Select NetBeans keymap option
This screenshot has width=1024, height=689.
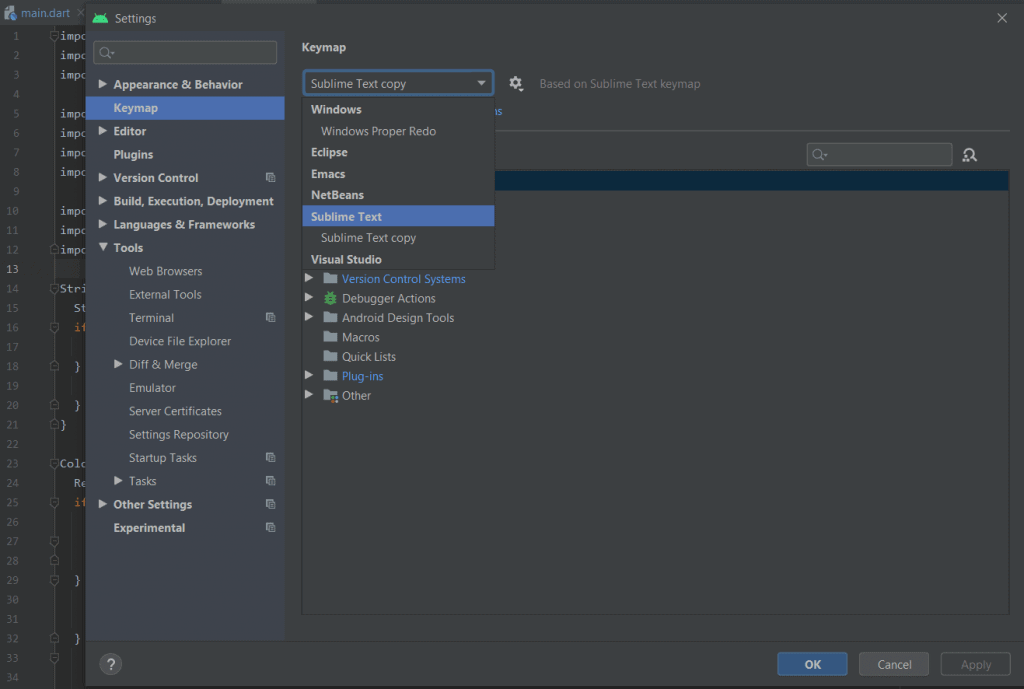point(398,195)
